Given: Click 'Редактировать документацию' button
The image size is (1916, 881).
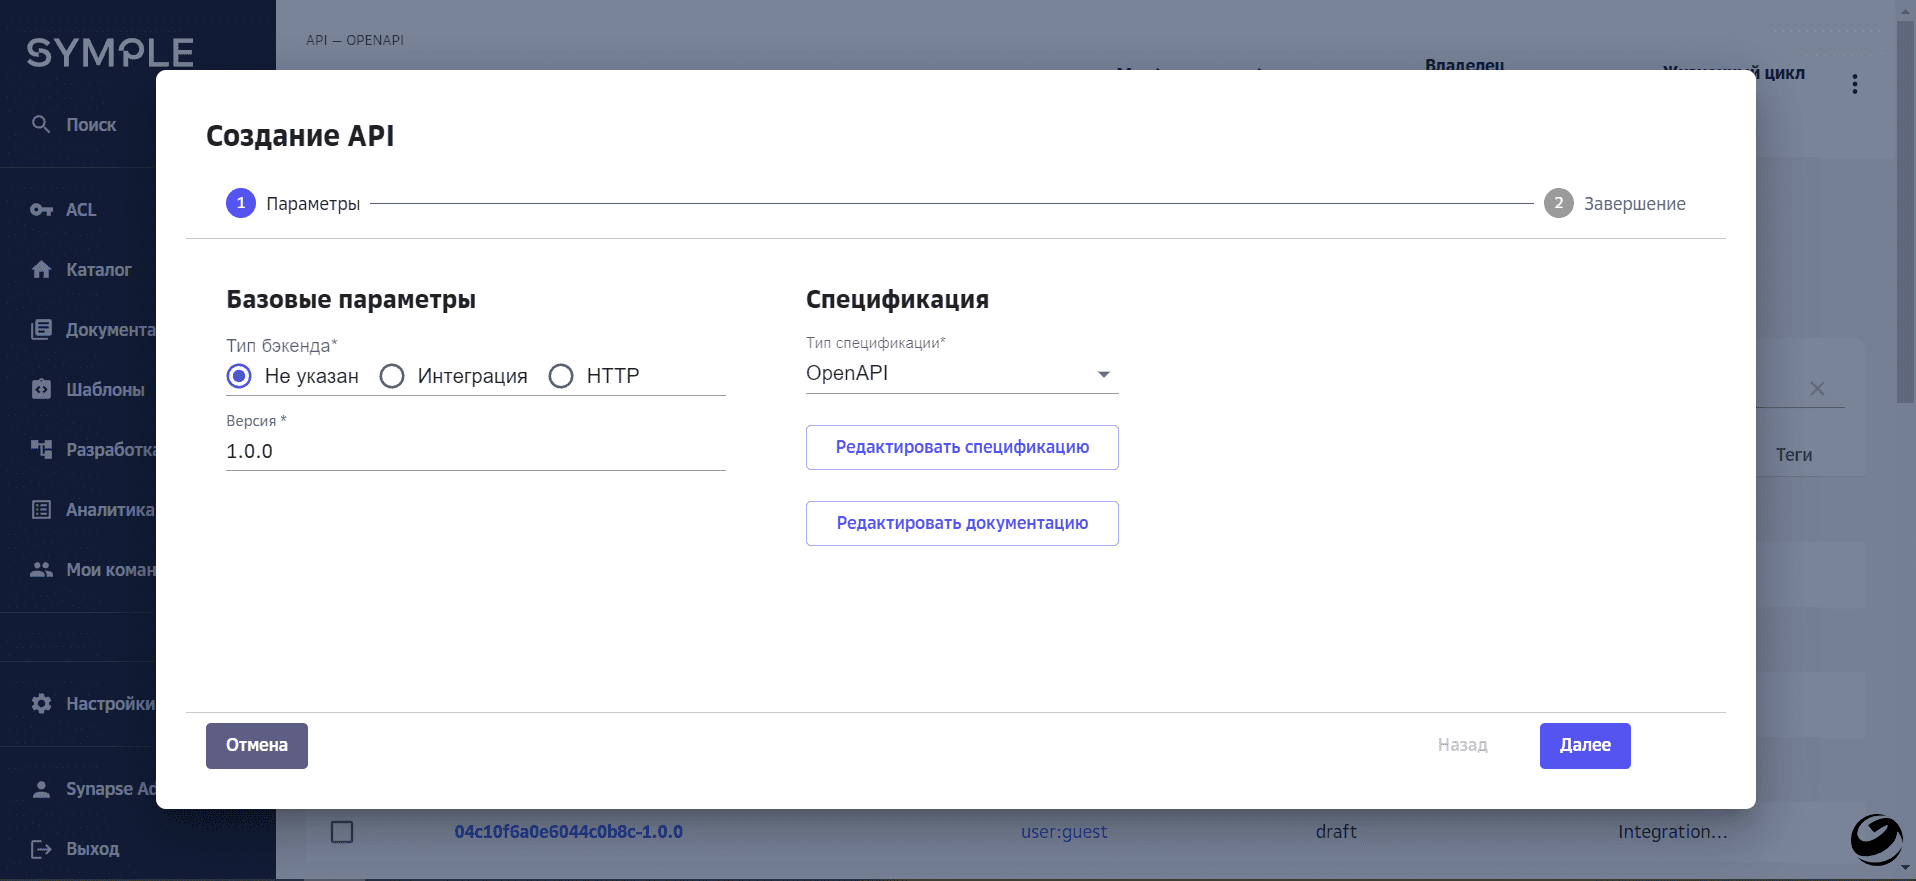Looking at the screenshot, I should 962,523.
